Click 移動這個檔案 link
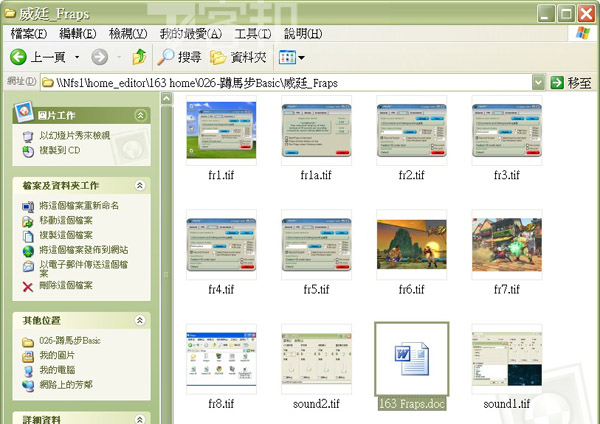This screenshot has height=424, width=600. point(66,220)
